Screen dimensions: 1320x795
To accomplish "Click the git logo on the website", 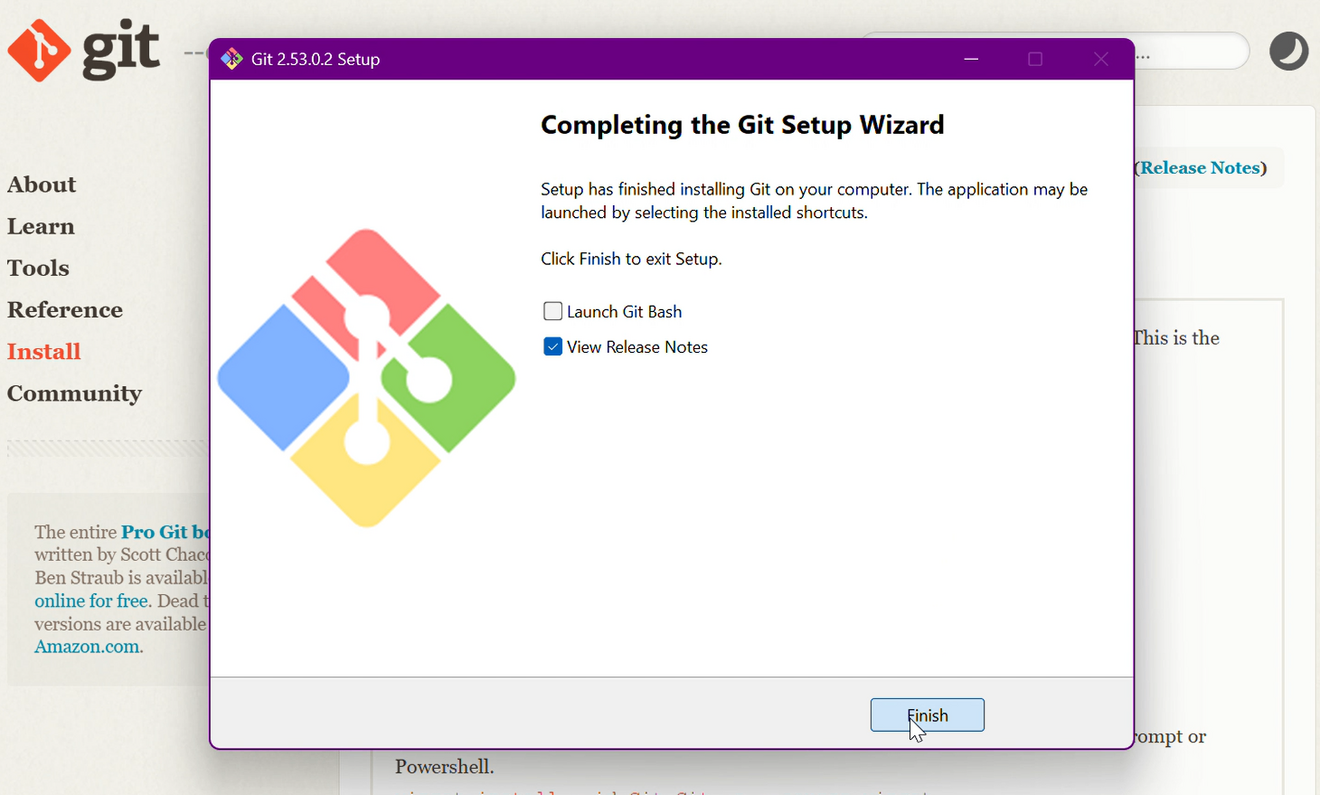I will (84, 50).
